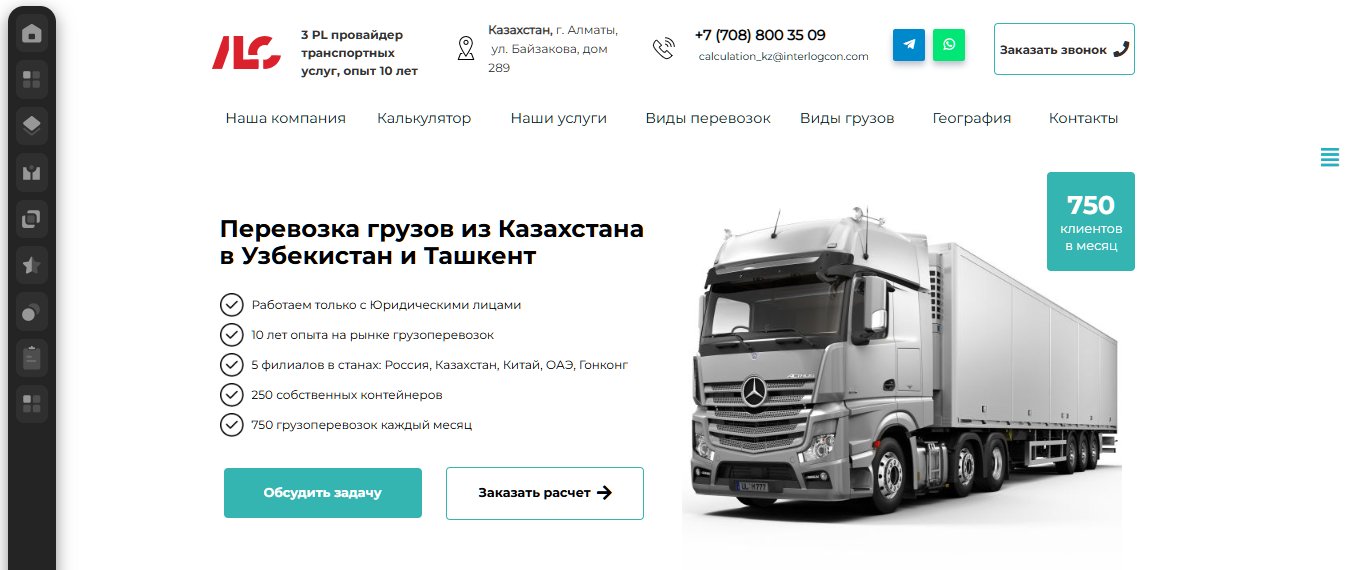Viewport: 1351px width, 570px height.
Task: Expand the Виды грузов menu
Action: click(x=847, y=118)
